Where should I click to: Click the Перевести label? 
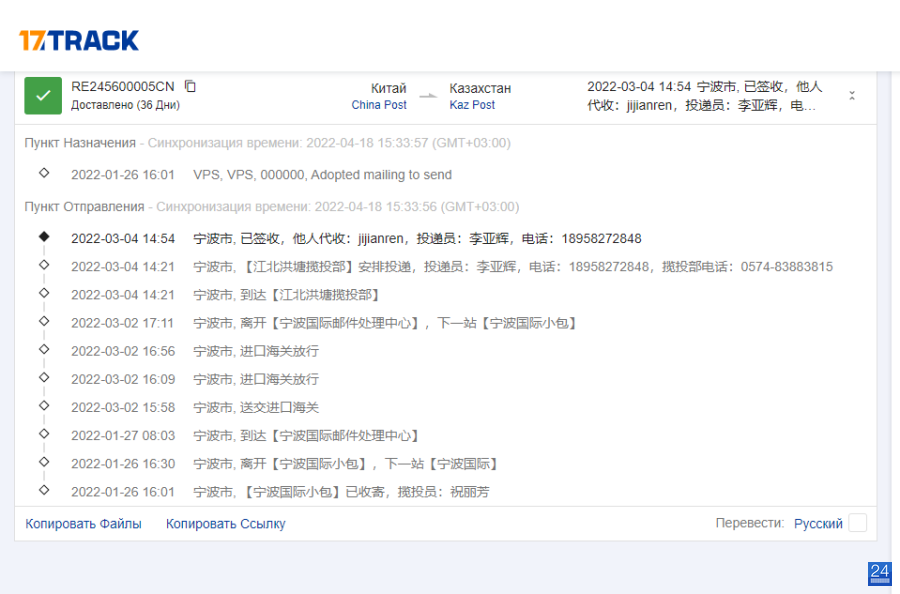(x=750, y=523)
